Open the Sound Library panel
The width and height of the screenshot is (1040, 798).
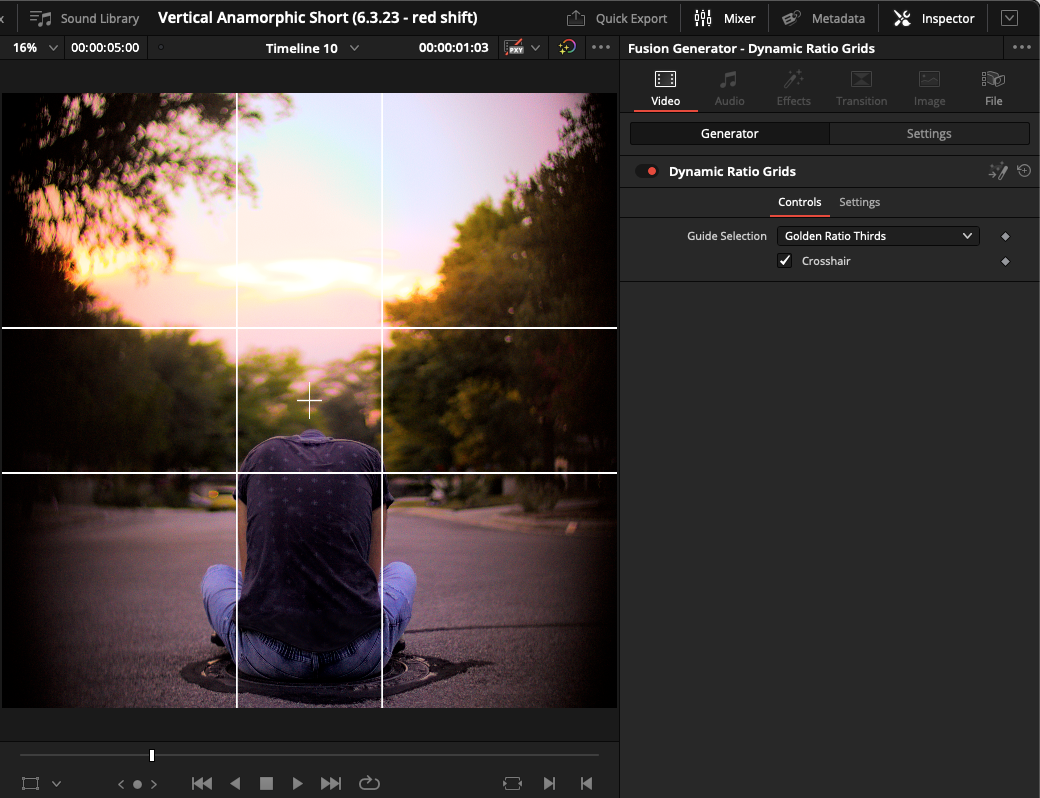pyautogui.click(x=84, y=19)
